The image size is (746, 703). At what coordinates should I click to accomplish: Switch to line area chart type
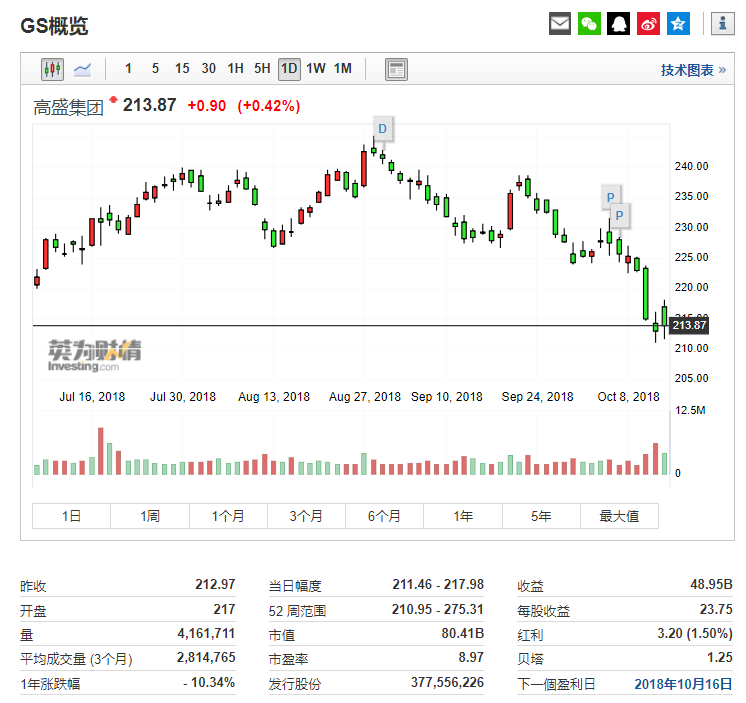pyautogui.click(x=82, y=69)
